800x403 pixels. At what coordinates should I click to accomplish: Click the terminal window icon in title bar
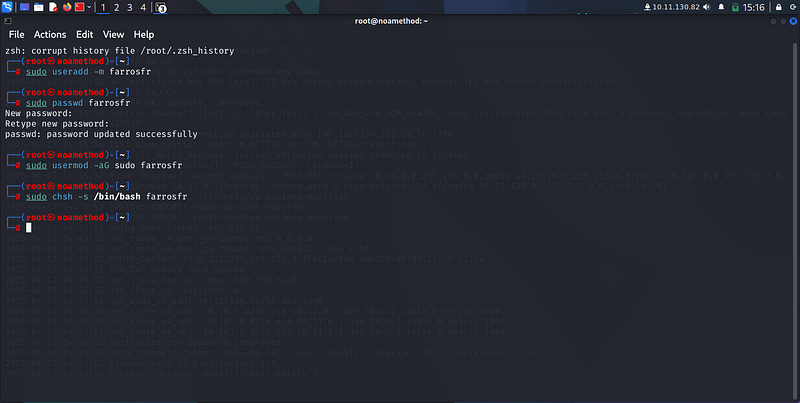click(x=8, y=21)
